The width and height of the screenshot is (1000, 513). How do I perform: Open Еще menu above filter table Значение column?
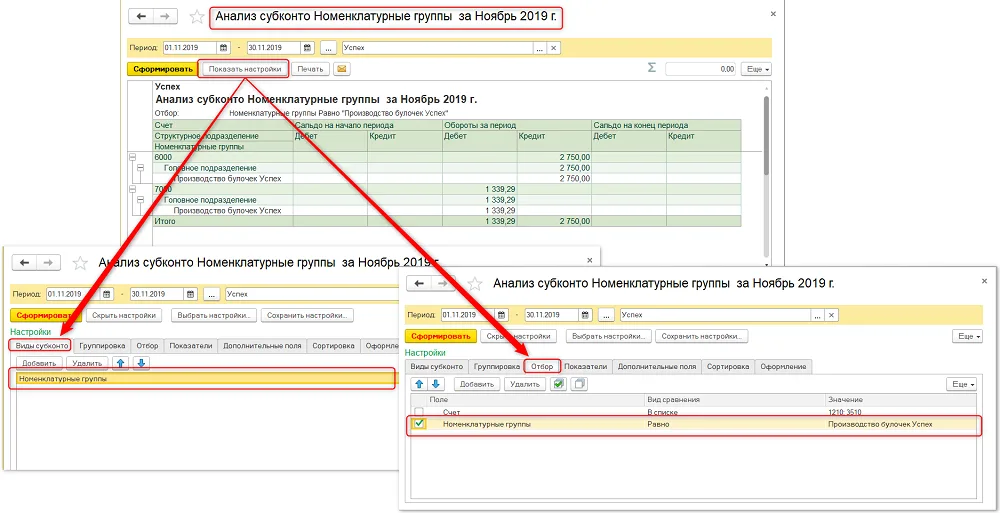point(961,384)
